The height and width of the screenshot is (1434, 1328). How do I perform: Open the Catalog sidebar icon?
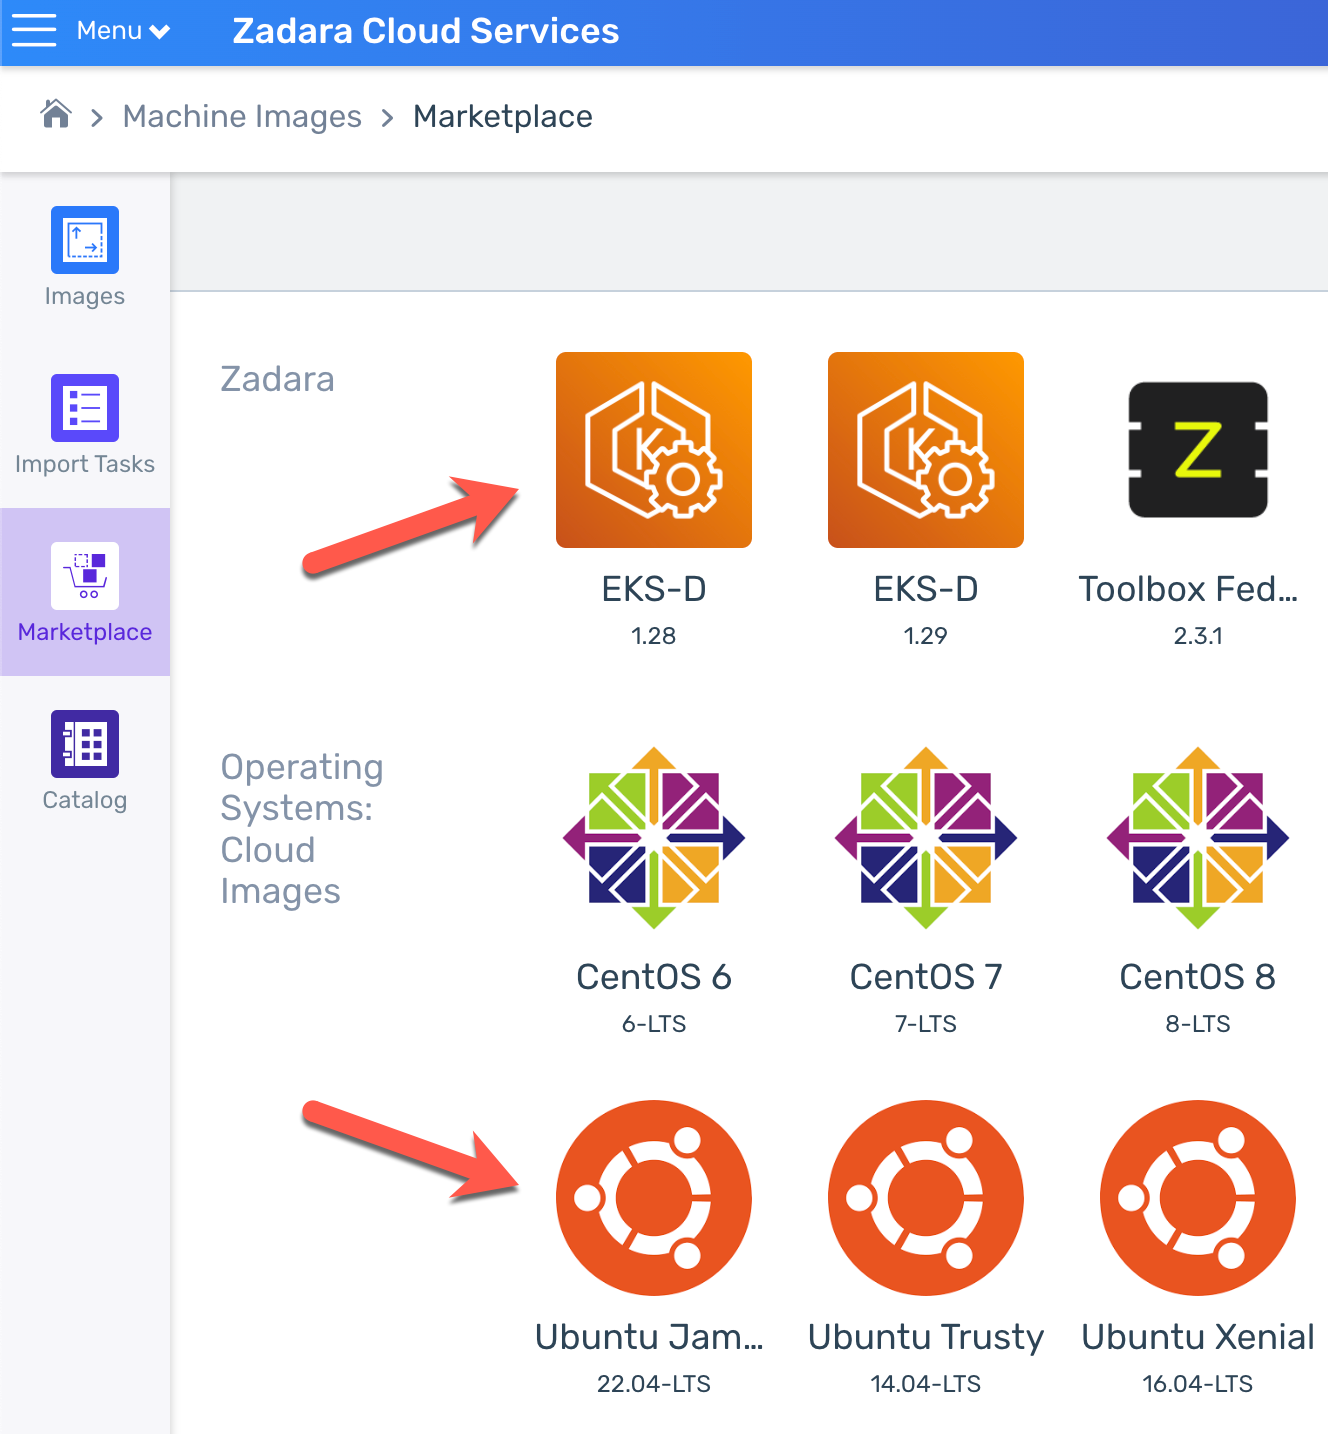pos(85,744)
